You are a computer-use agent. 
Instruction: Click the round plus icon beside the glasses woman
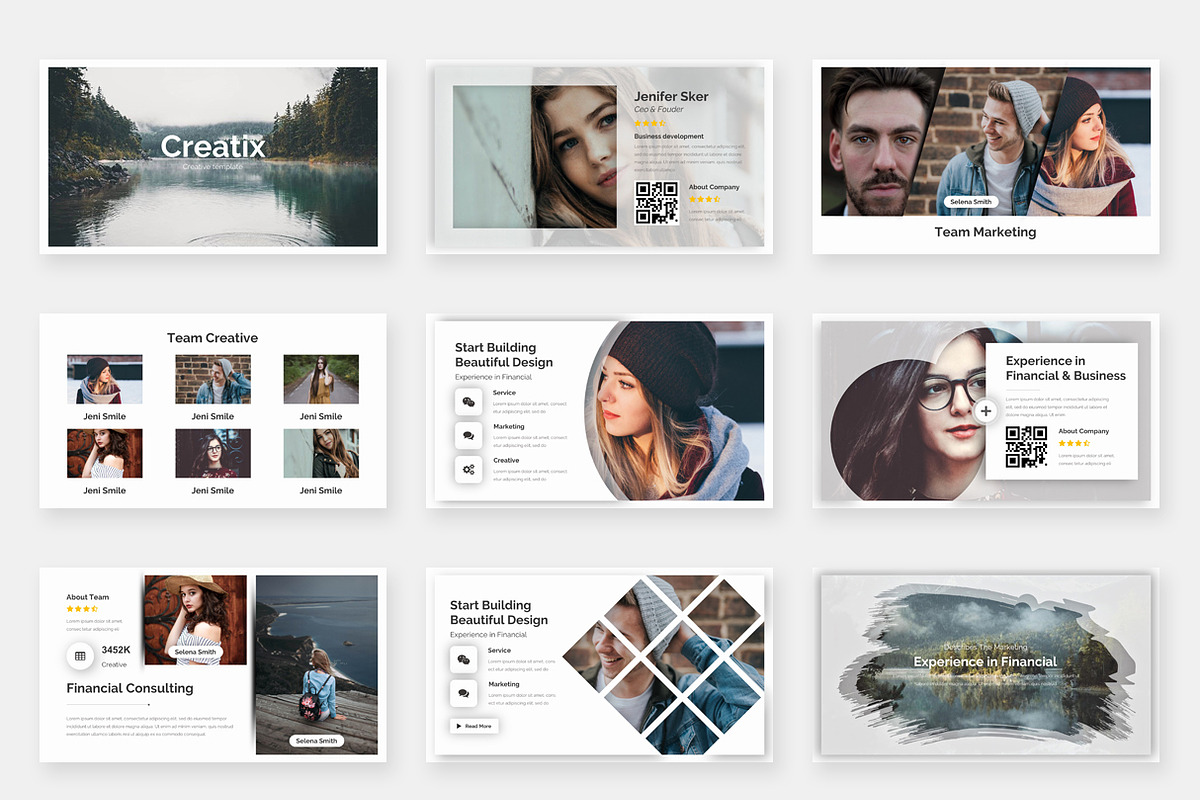tap(986, 411)
